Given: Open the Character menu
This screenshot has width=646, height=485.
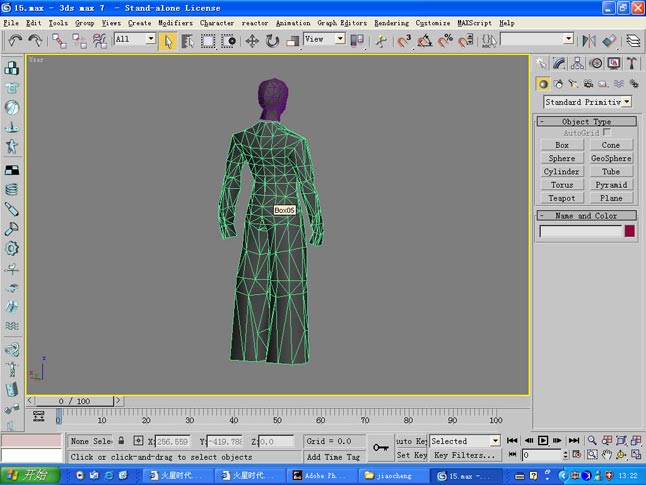Looking at the screenshot, I should [x=217, y=23].
